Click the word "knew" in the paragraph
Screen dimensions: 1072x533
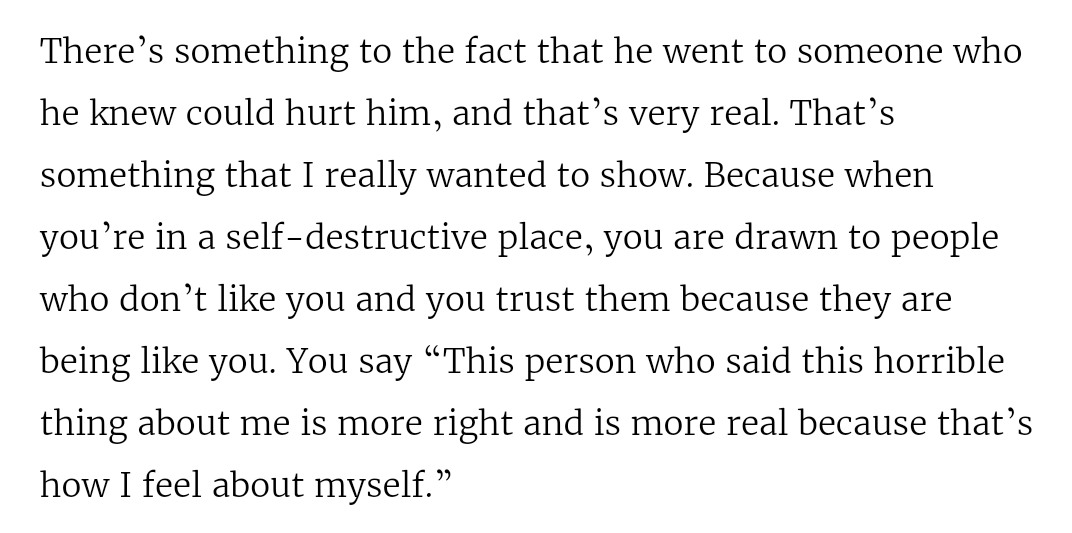tap(130, 114)
